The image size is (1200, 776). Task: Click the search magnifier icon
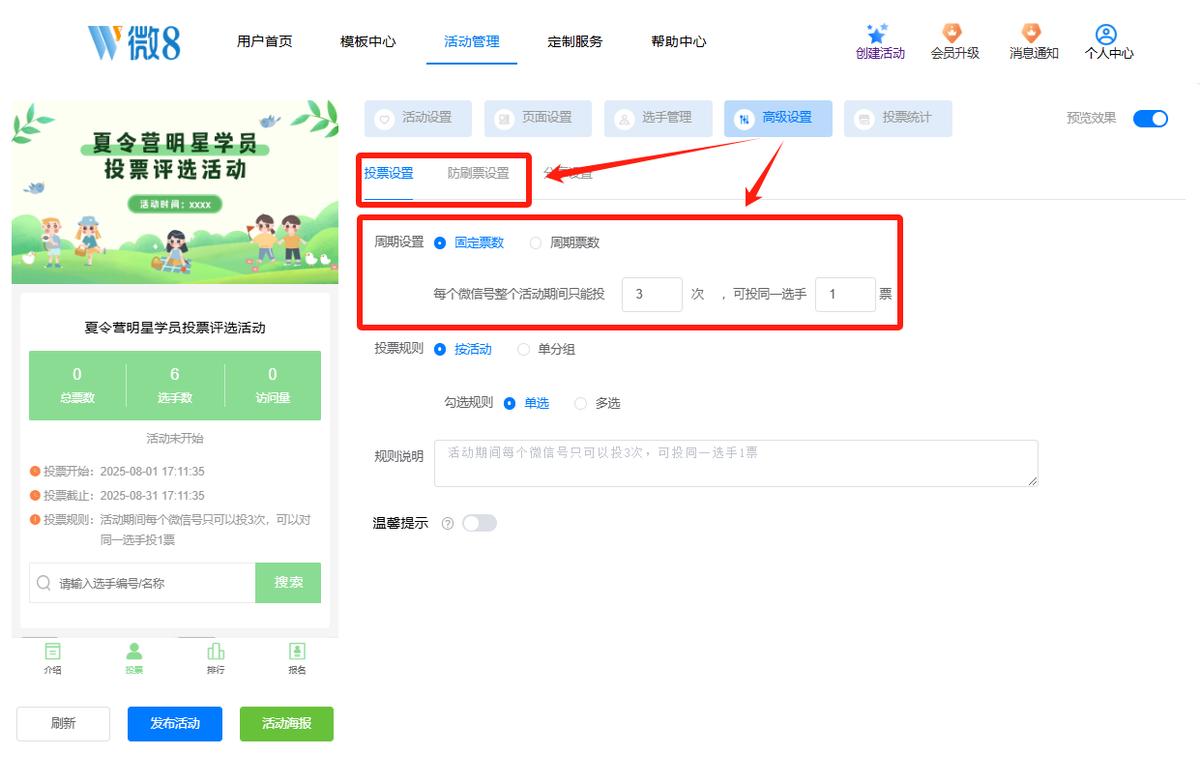(44, 583)
